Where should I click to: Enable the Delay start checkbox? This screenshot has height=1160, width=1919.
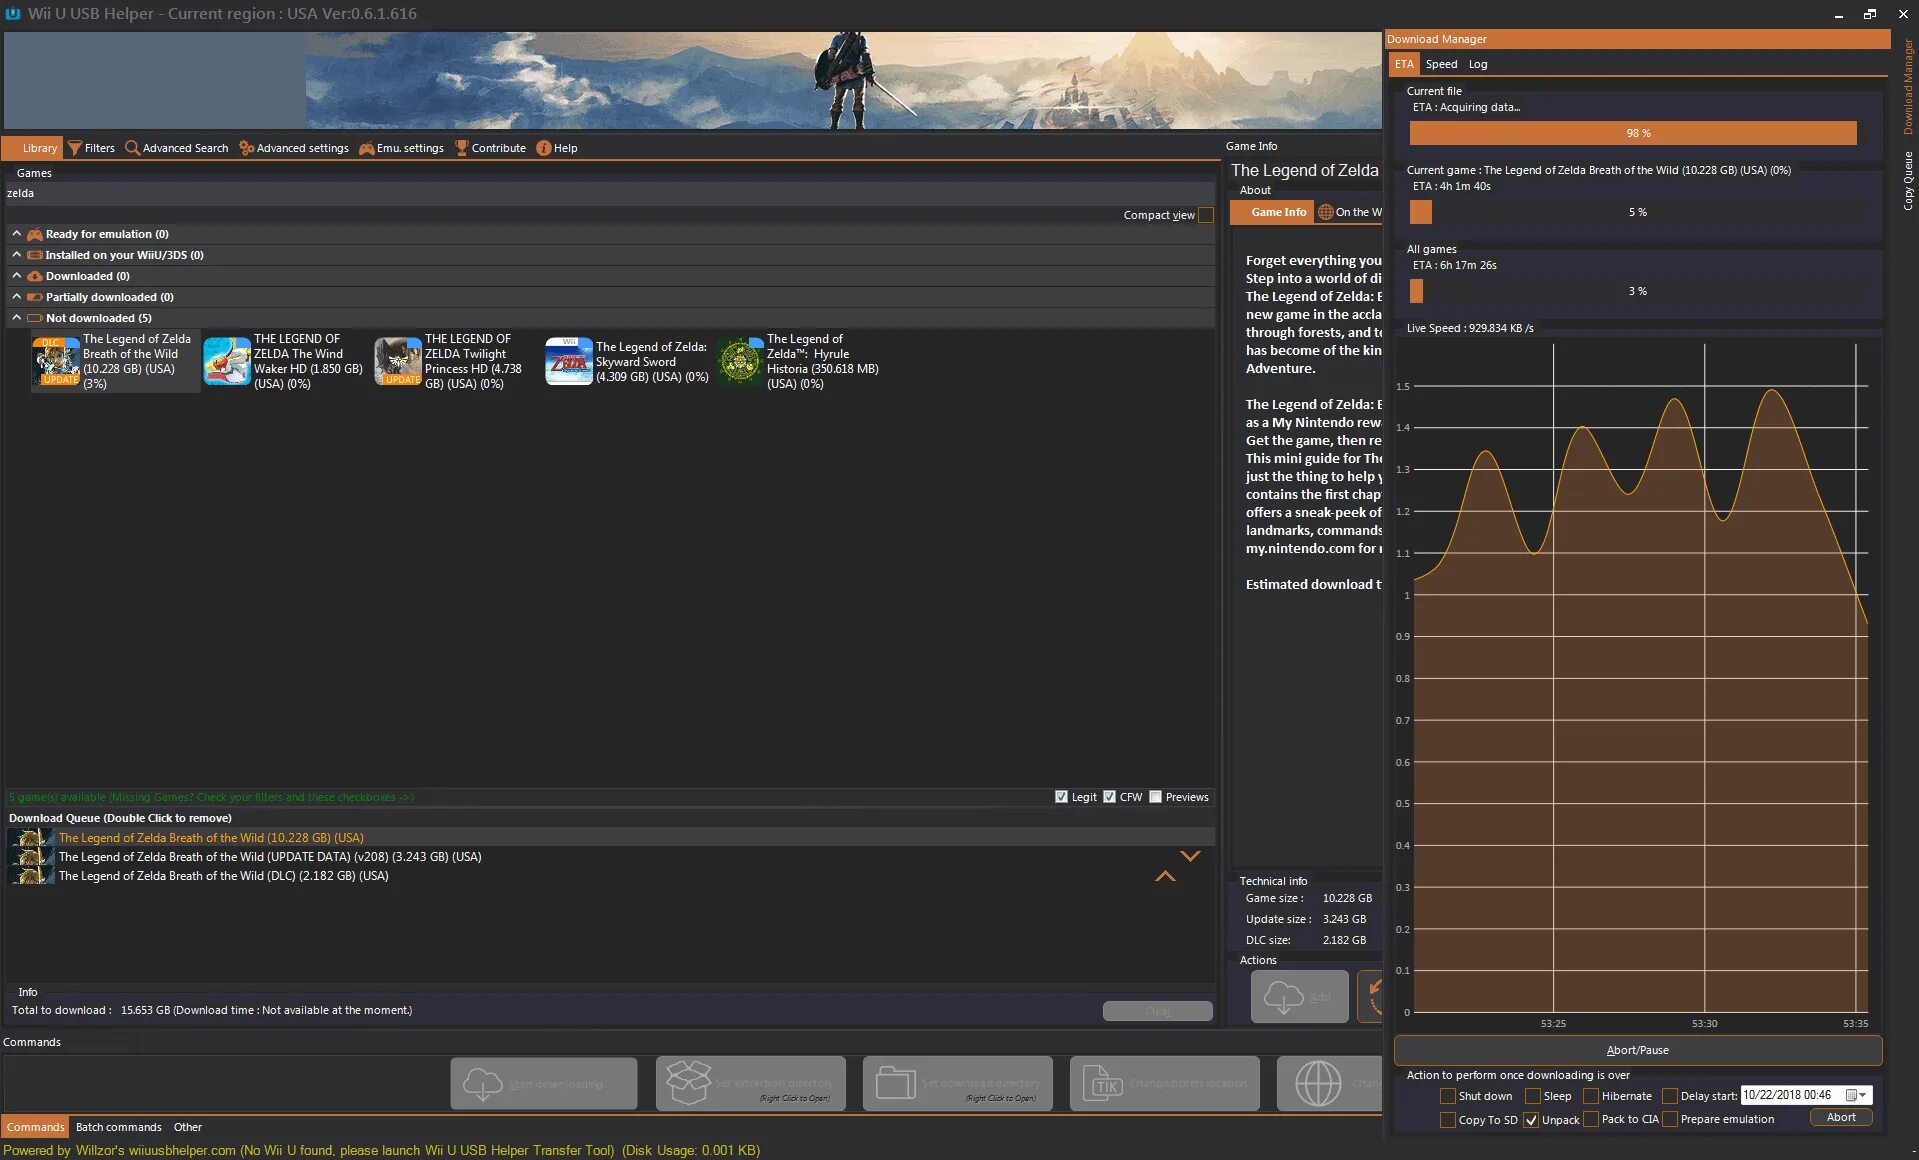[1669, 1096]
